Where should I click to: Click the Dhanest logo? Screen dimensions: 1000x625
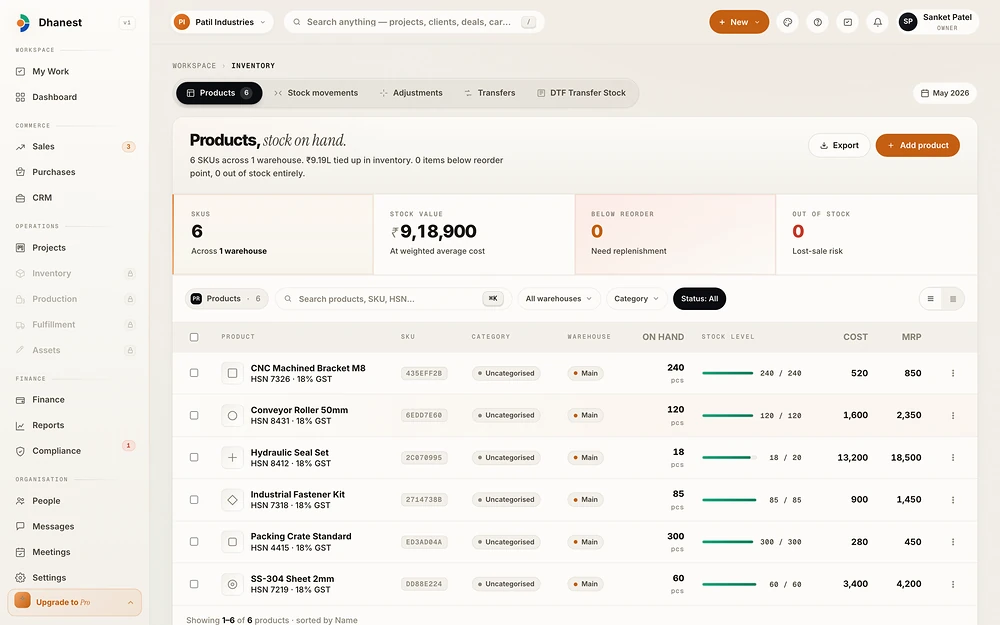[23, 22]
